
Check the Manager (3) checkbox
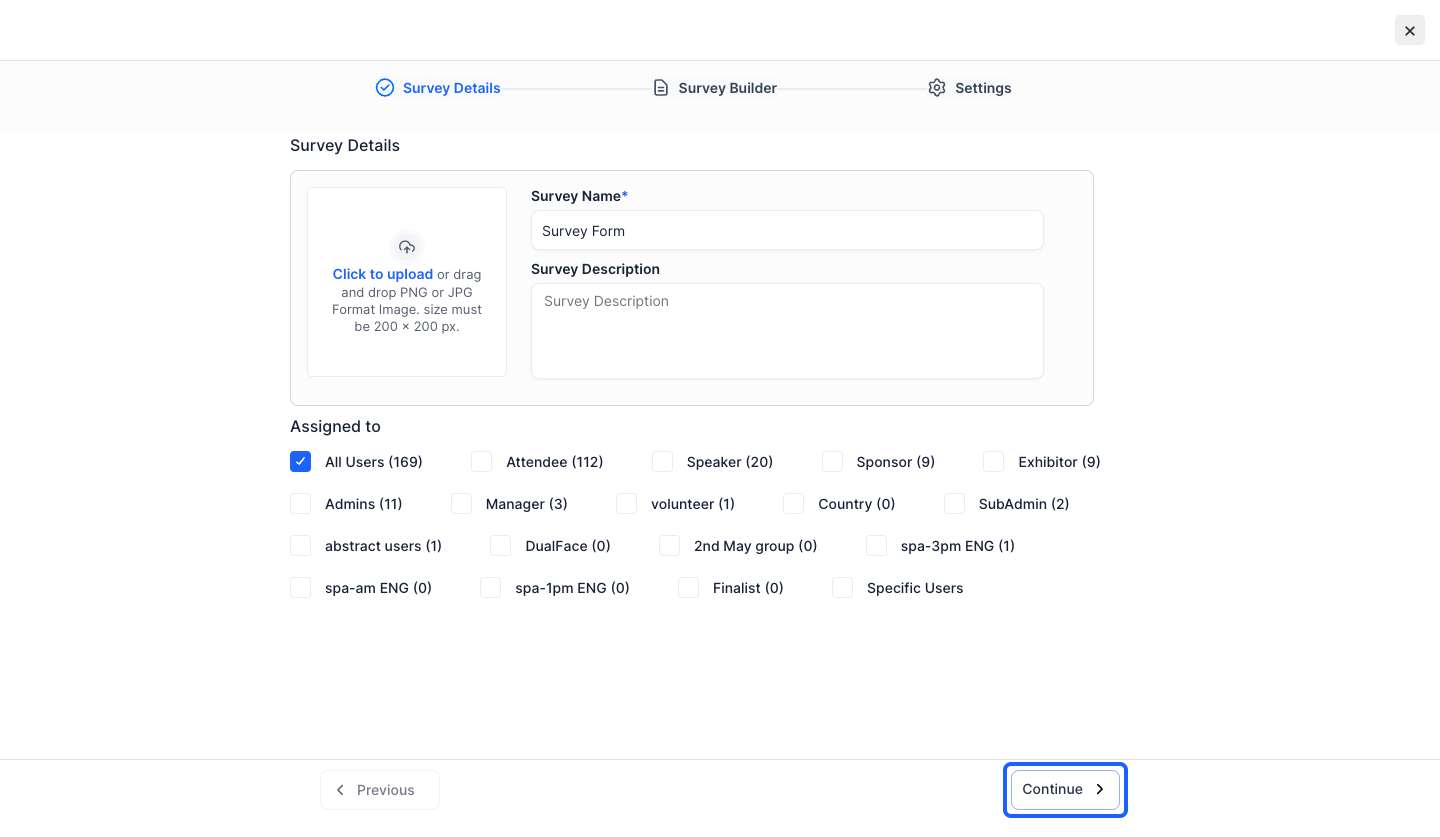click(461, 504)
